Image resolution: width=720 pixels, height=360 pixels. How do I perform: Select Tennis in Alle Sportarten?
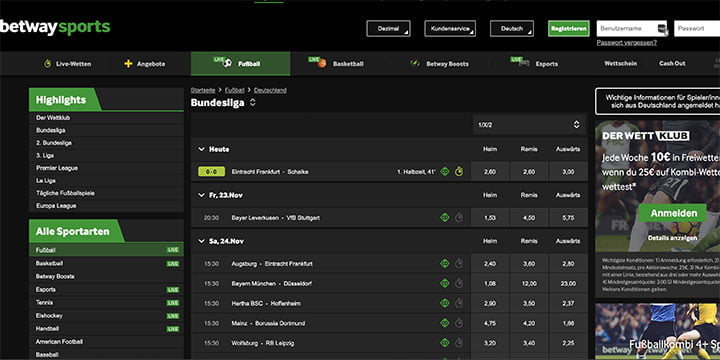tap(106, 303)
